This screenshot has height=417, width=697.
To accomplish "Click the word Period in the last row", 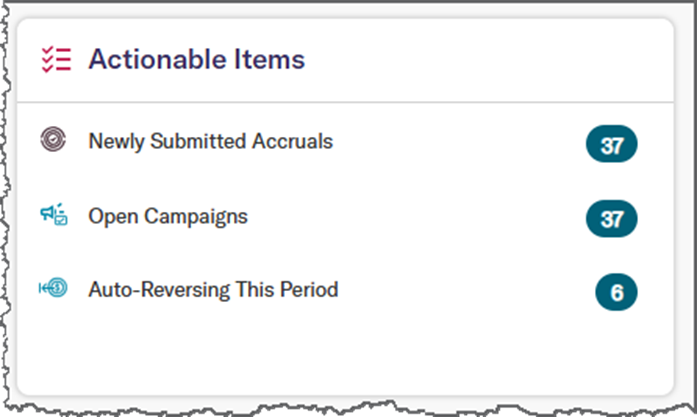I will [309, 290].
